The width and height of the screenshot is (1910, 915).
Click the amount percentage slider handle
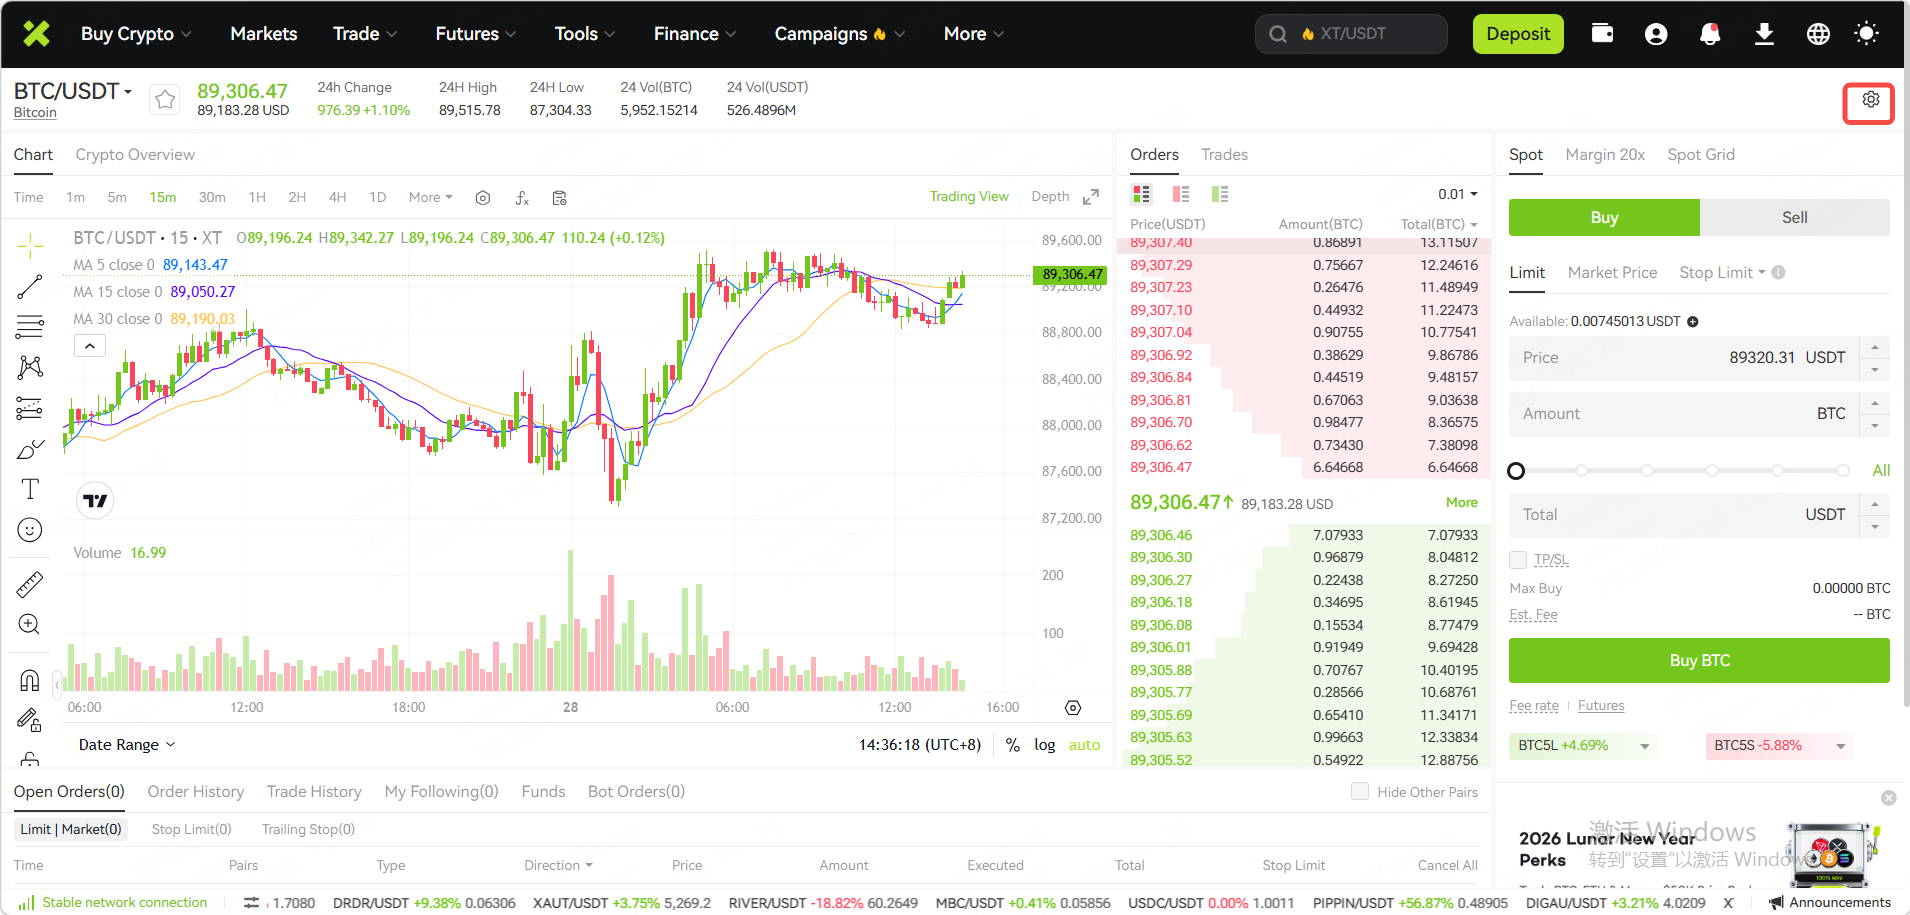click(1516, 471)
